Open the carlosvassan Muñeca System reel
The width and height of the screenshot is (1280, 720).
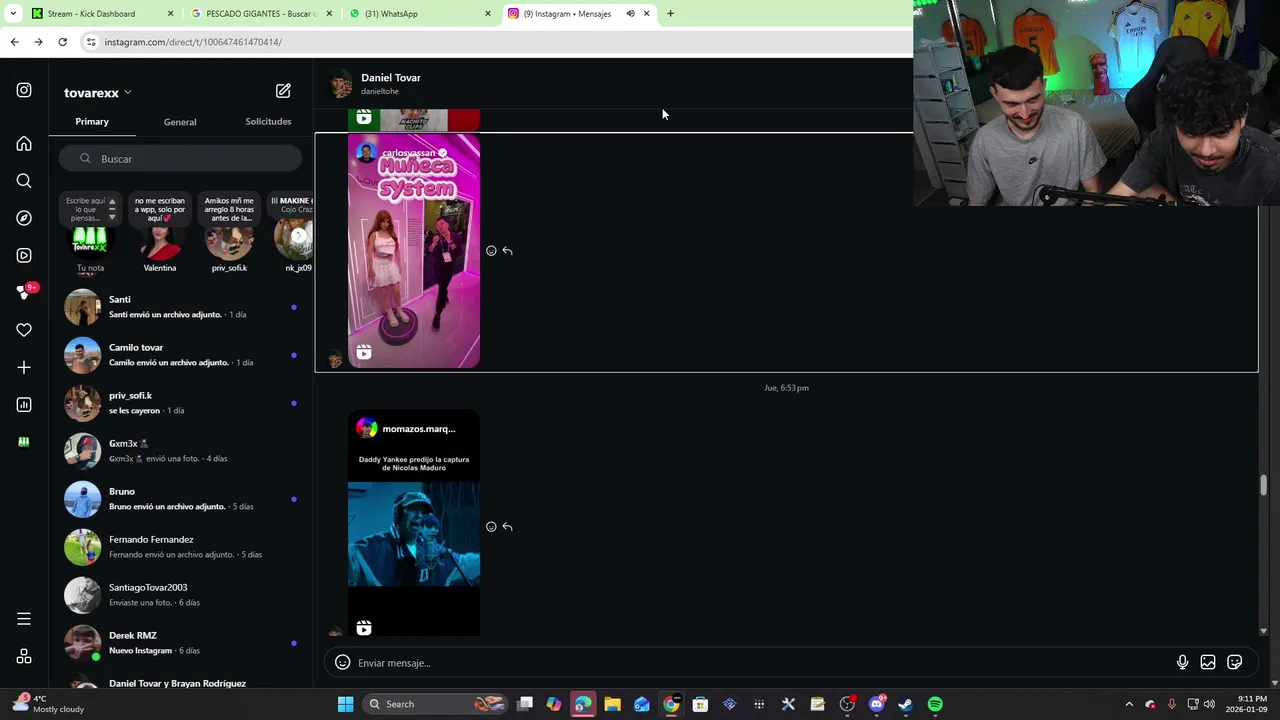pyautogui.click(x=414, y=251)
